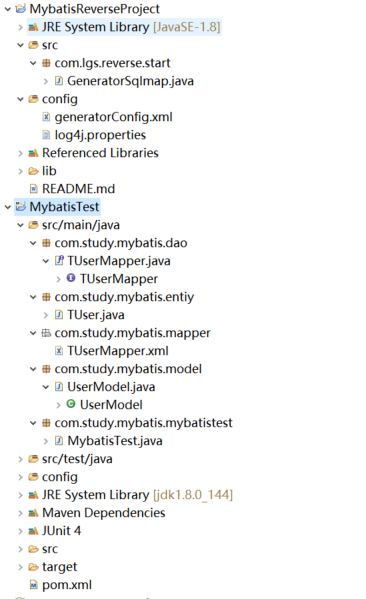The image size is (366, 599).
Task: Expand the src/test/java folder
Action: coord(20,459)
